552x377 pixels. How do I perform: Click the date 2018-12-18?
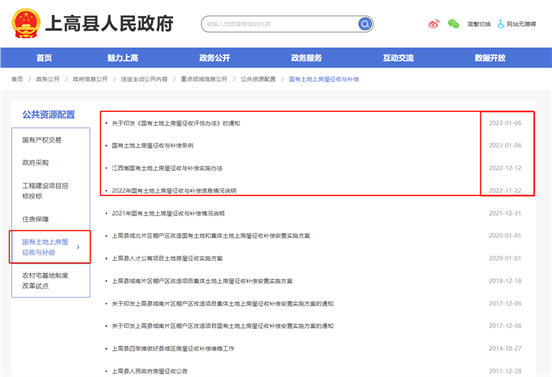point(505,281)
